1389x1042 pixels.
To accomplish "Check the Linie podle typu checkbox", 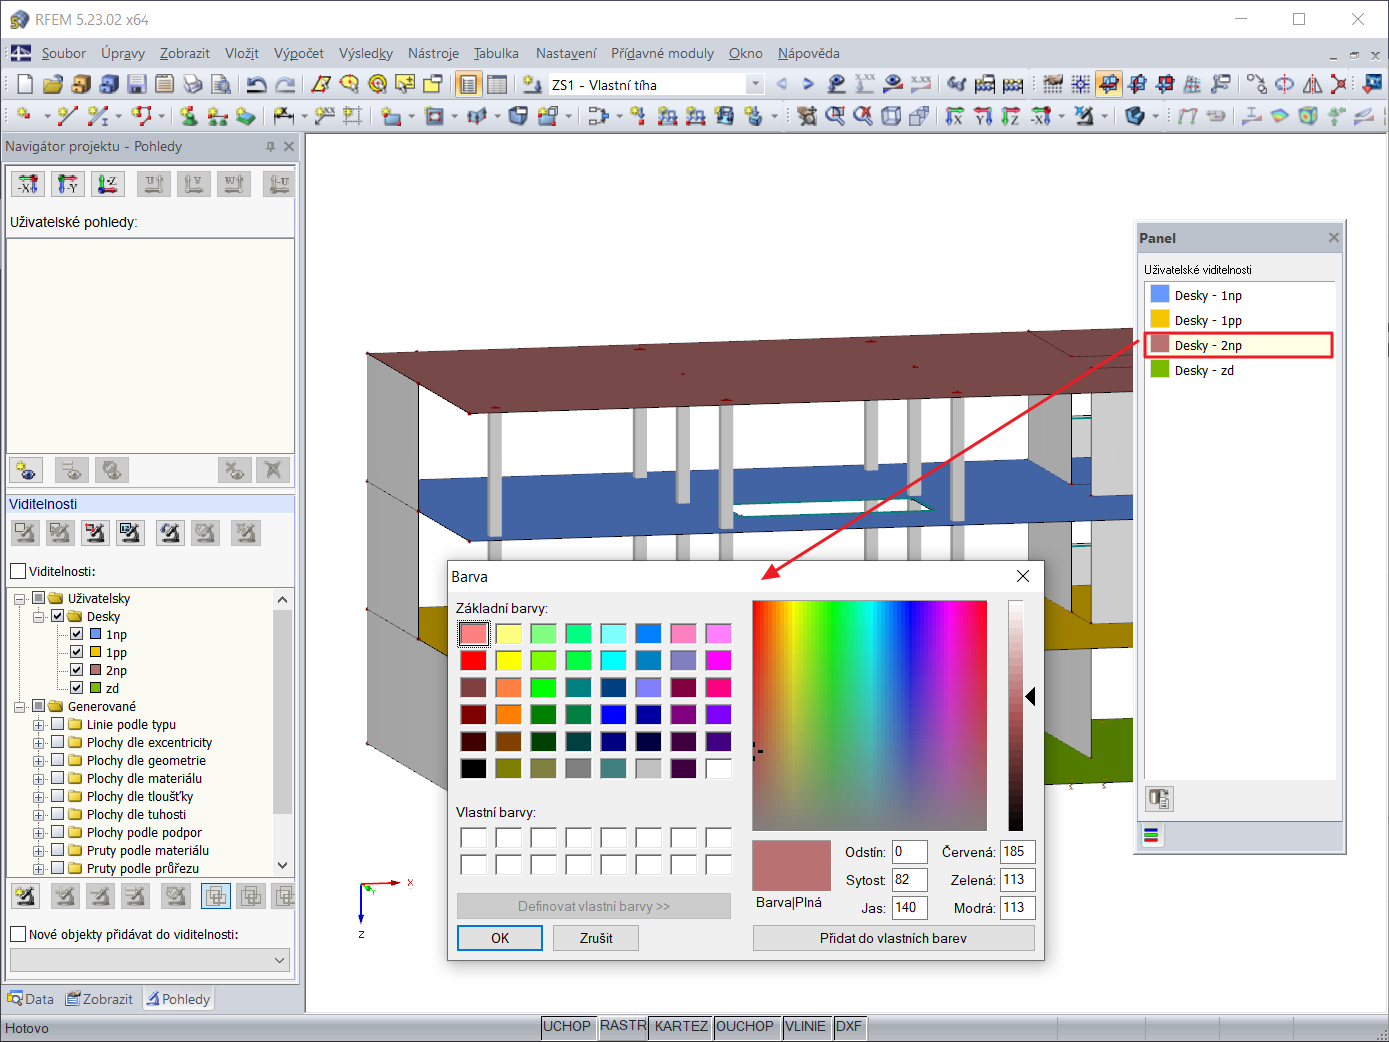I will (58, 724).
